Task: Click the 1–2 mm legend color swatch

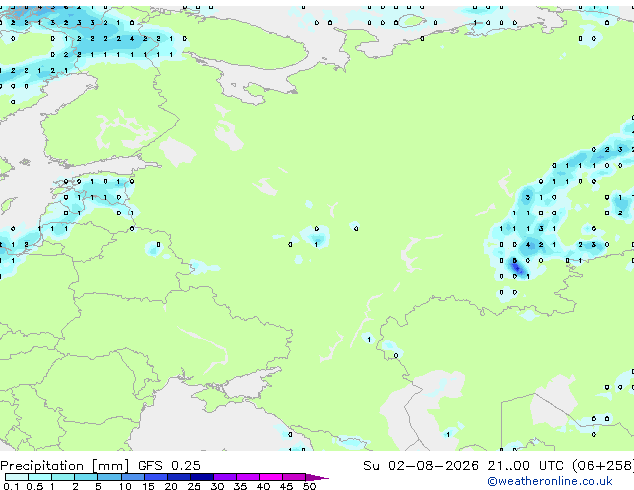Action: (x=63, y=477)
